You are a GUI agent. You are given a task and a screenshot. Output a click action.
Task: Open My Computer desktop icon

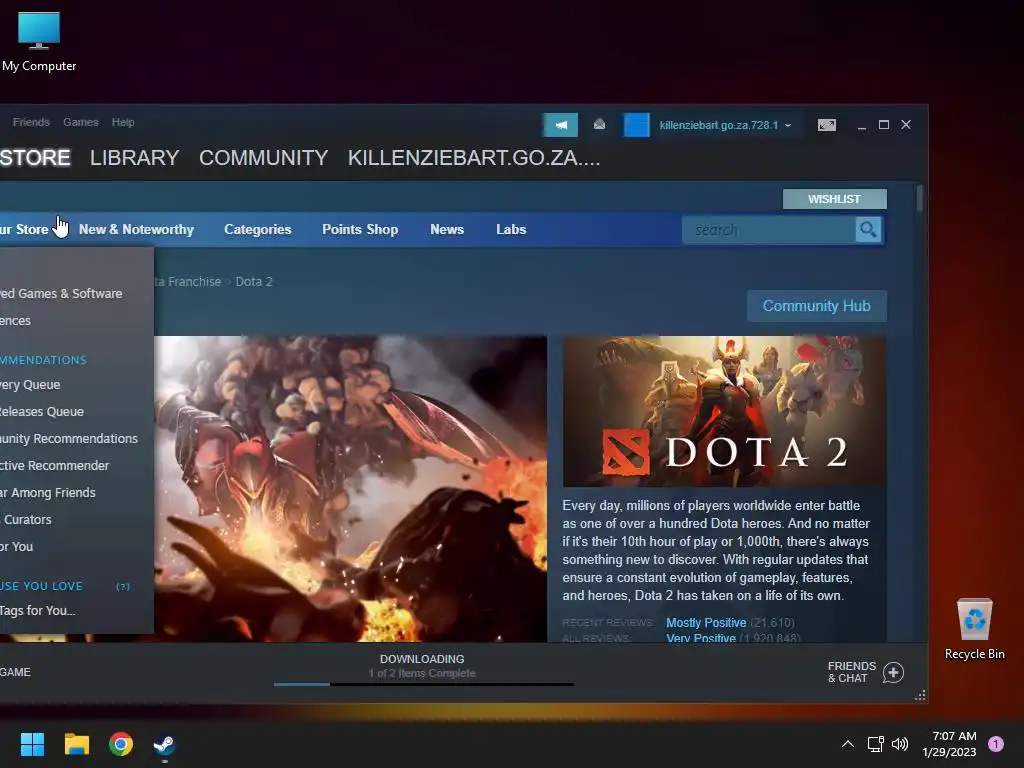(x=39, y=42)
